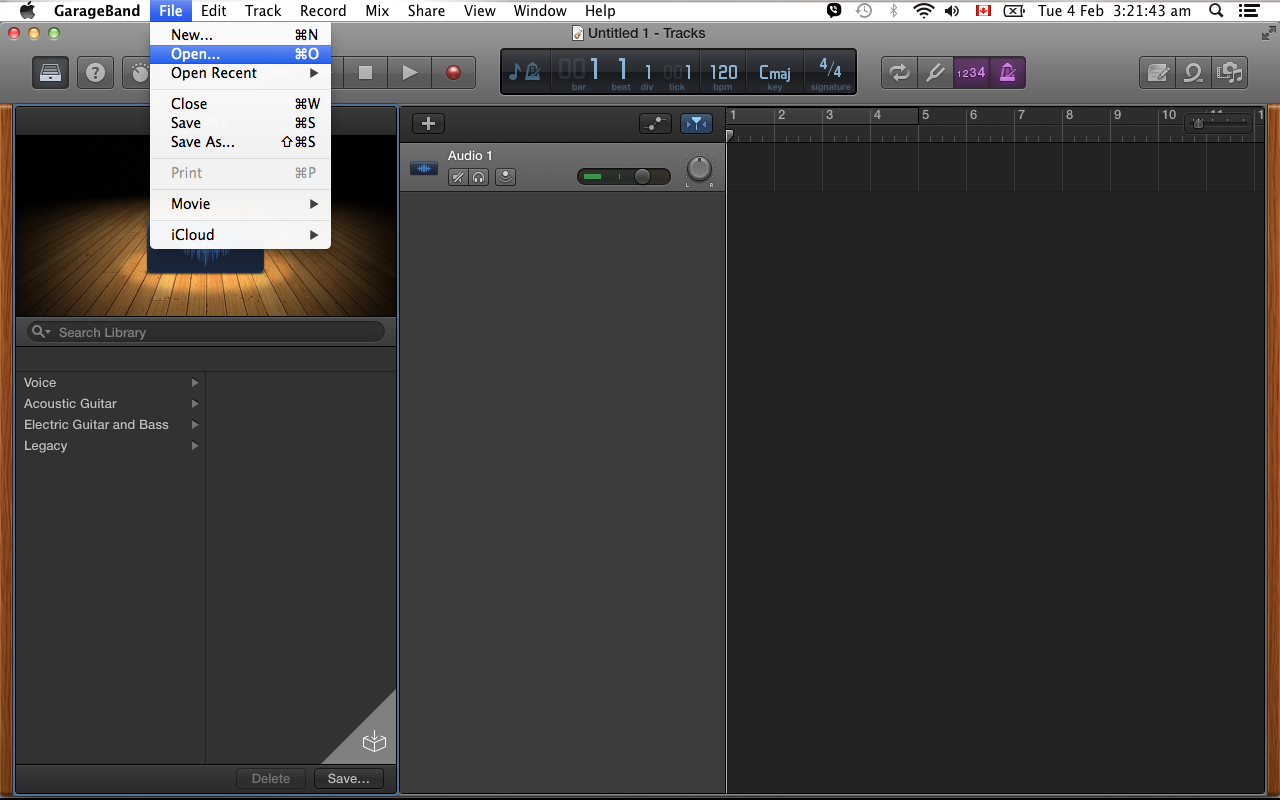Open the Apple menu
This screenshot has height=800, width=1280.
[27, 11]
